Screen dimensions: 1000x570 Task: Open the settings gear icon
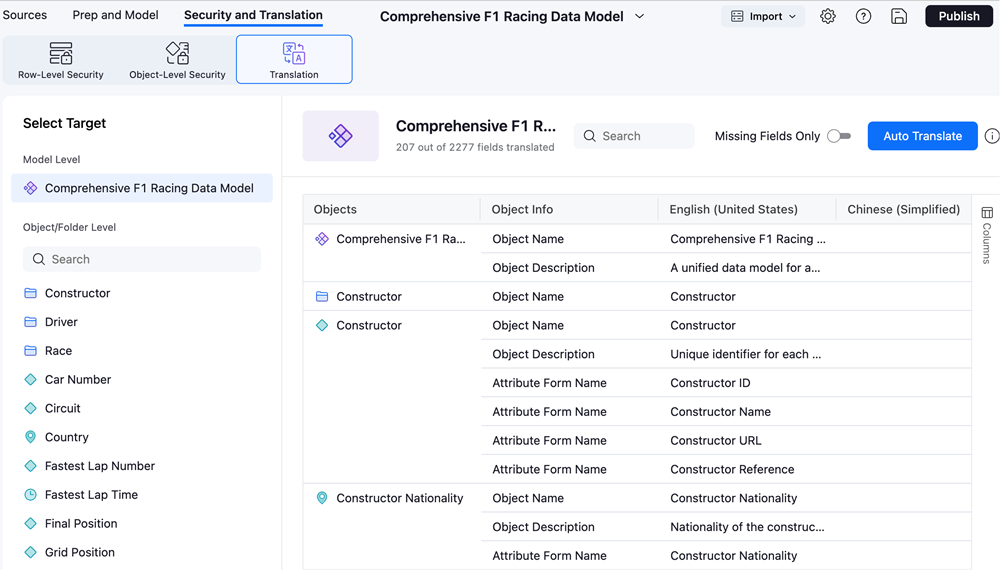pyautogui.click(x=828, y=16)
